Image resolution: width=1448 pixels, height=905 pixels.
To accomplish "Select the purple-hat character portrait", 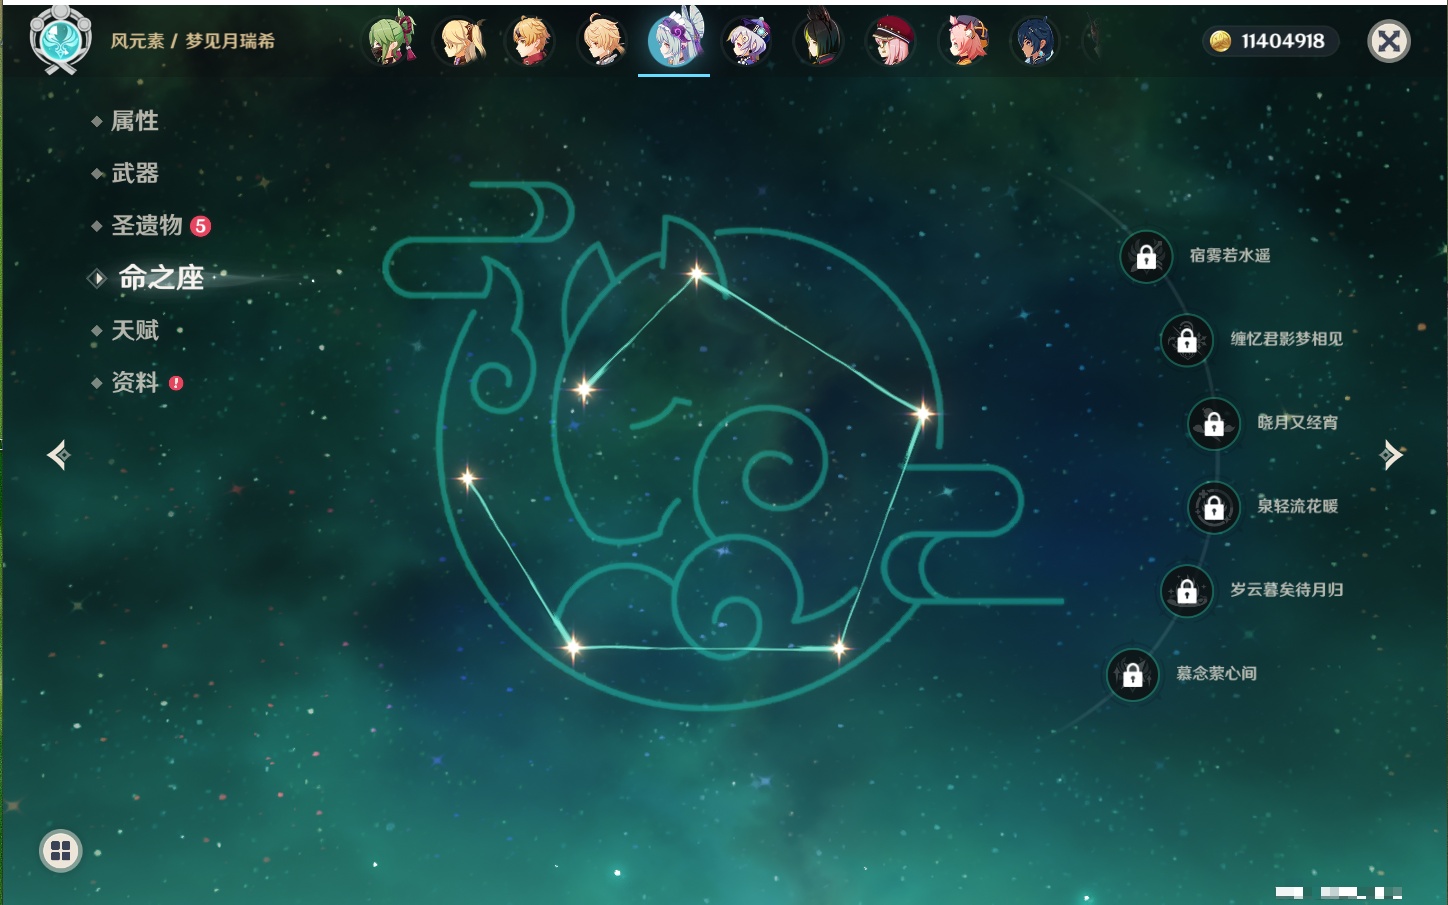I will pos(746,41).
